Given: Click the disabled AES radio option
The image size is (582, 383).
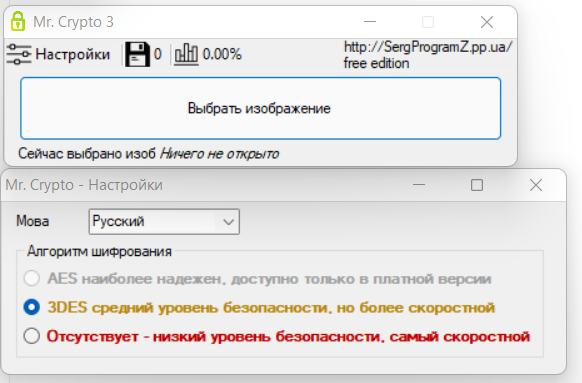Looking at the screenshot, I should pos(32,278).
